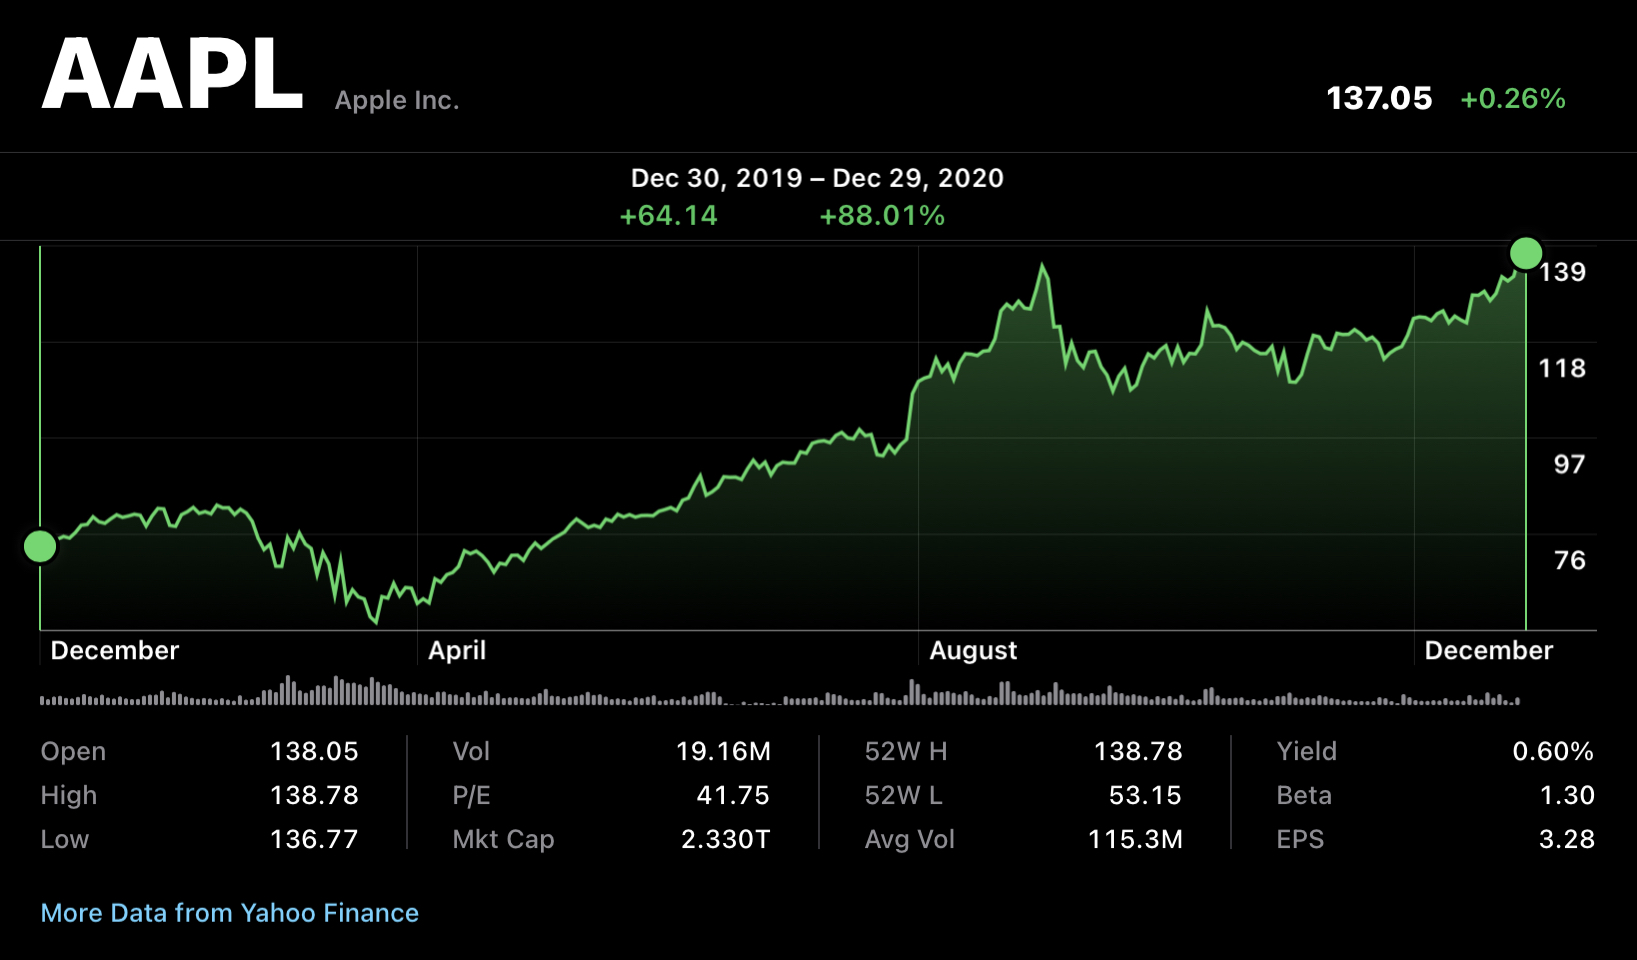This screenshot has height=960, width=1637.
Task: Click the 52W L value 53.15
Action: [x=1145, y=795]
